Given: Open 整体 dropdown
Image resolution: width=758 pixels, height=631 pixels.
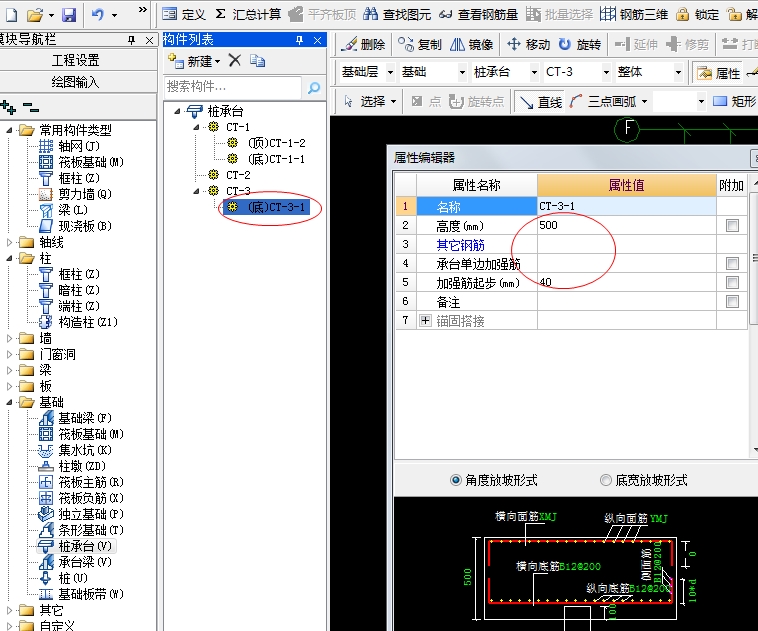Looking at the screenshot, I should click(x=678, y=73).
